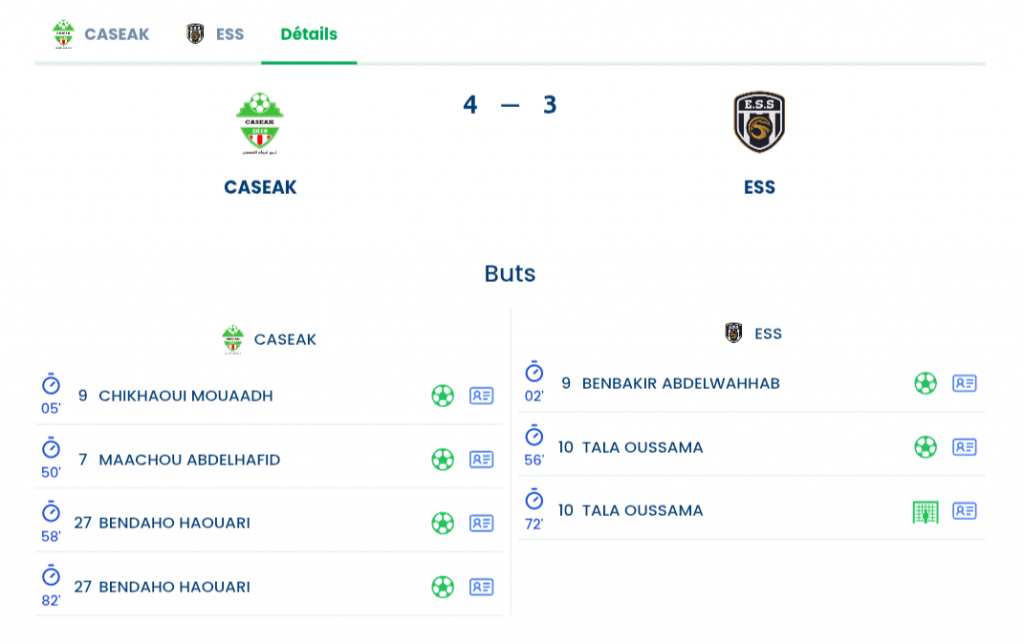Click Bendaho Haouari 82' player card icon
Screen dimensions: 1024x644
click(x=481, y=587)
